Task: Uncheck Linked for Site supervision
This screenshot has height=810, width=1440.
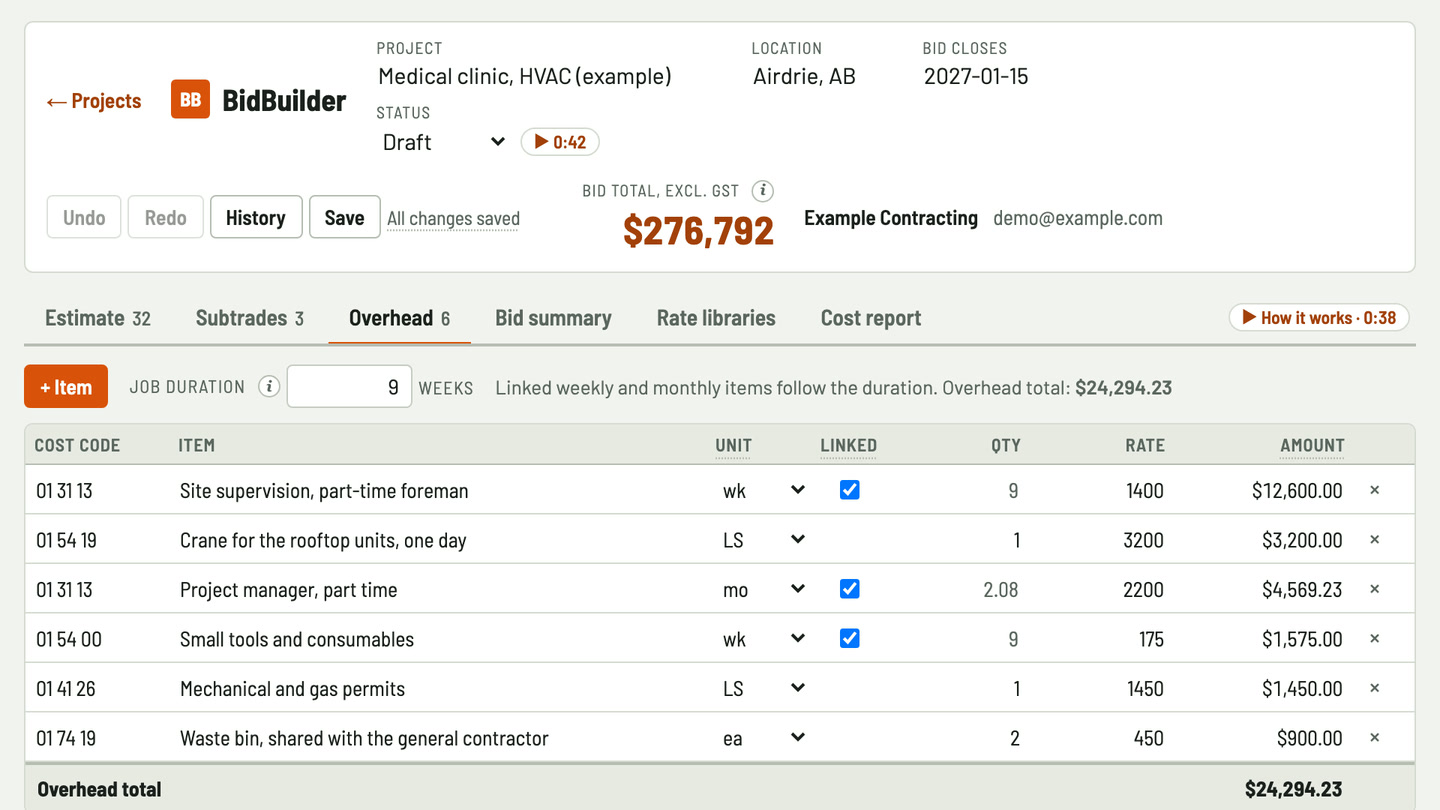Action: [849, 490]
